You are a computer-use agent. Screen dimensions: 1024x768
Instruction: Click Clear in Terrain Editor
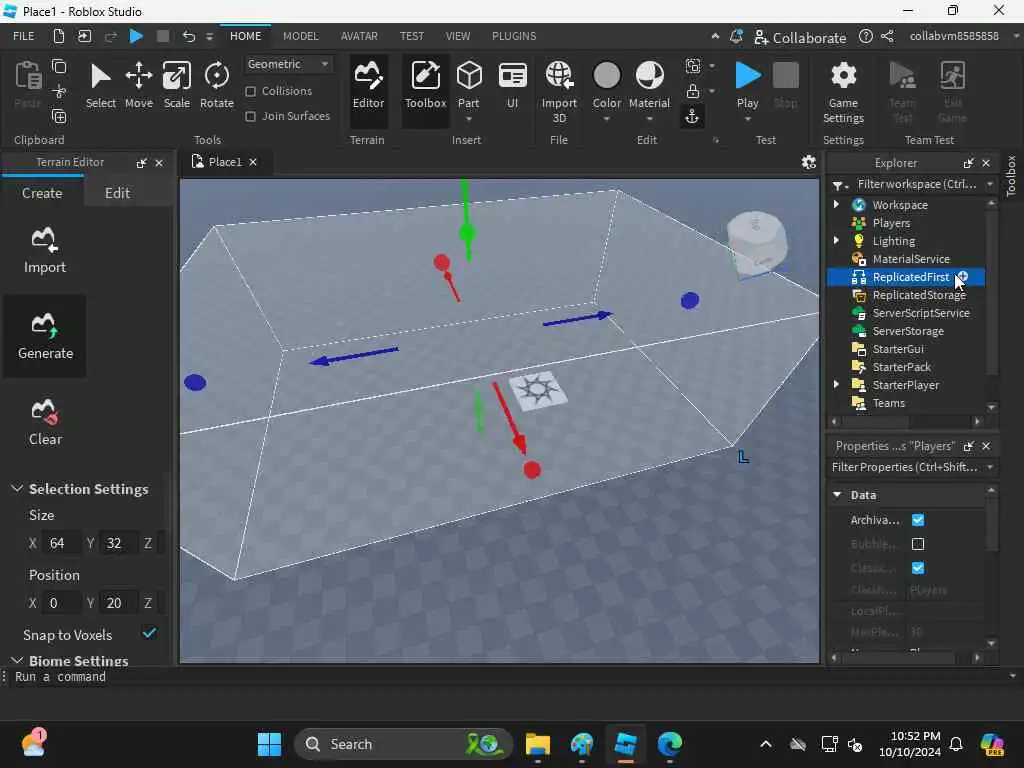pos(44,423)
